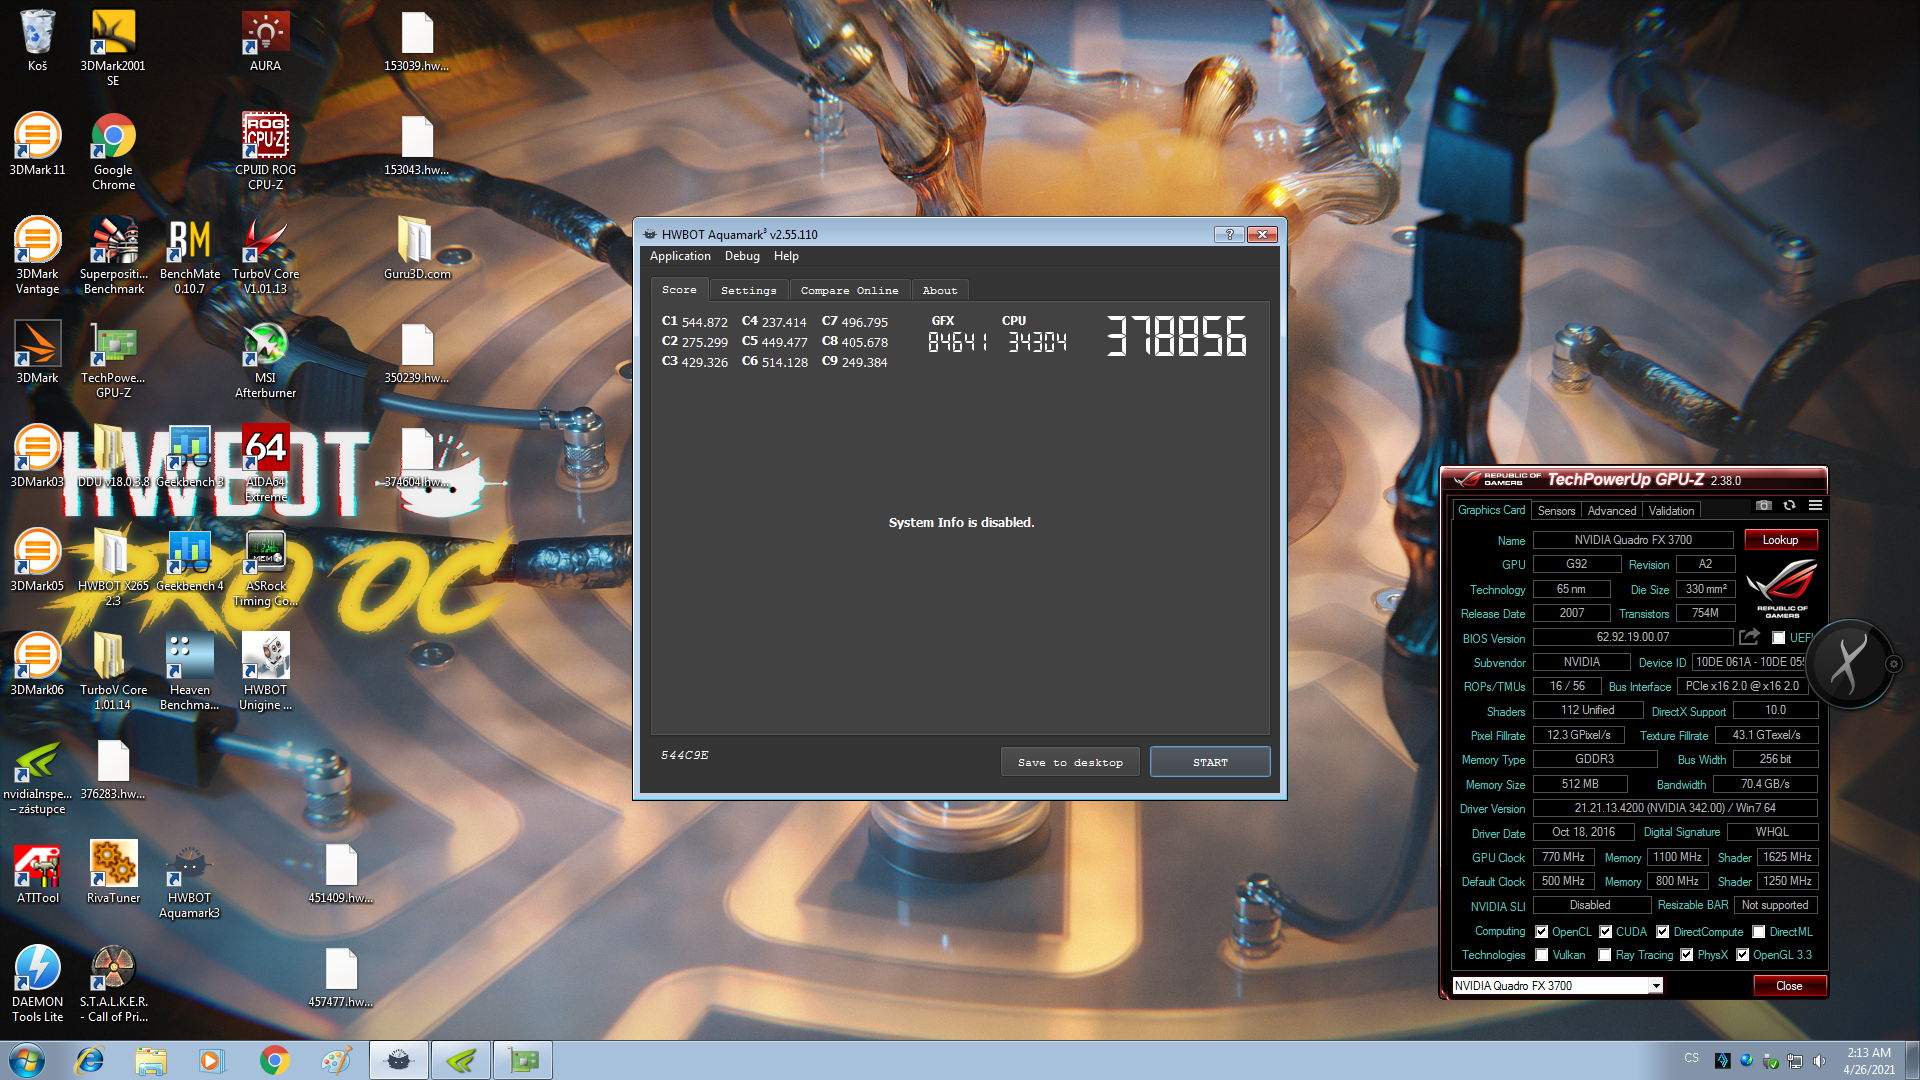1920x1080 pixels.
Task: Open the Windows Start button
Action: point(27,1060)
